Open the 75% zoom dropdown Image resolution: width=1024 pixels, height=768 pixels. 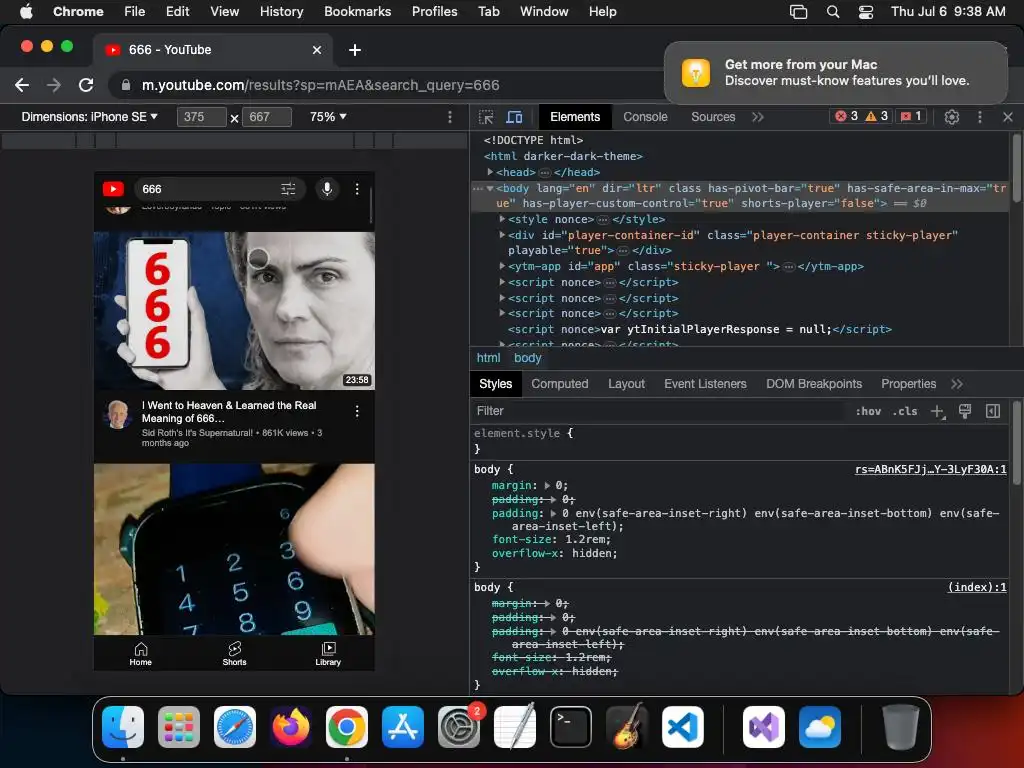click(x=328, y=117)
